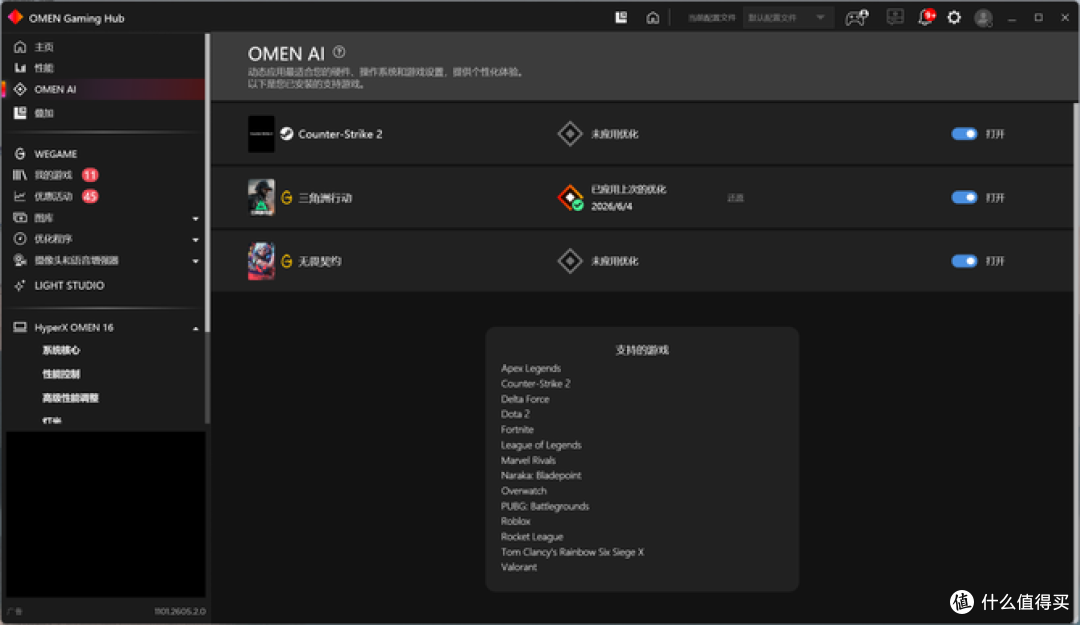Open the WEGAME sidebar entry
The image size is (1080, 625).
[x=56, y=154]
